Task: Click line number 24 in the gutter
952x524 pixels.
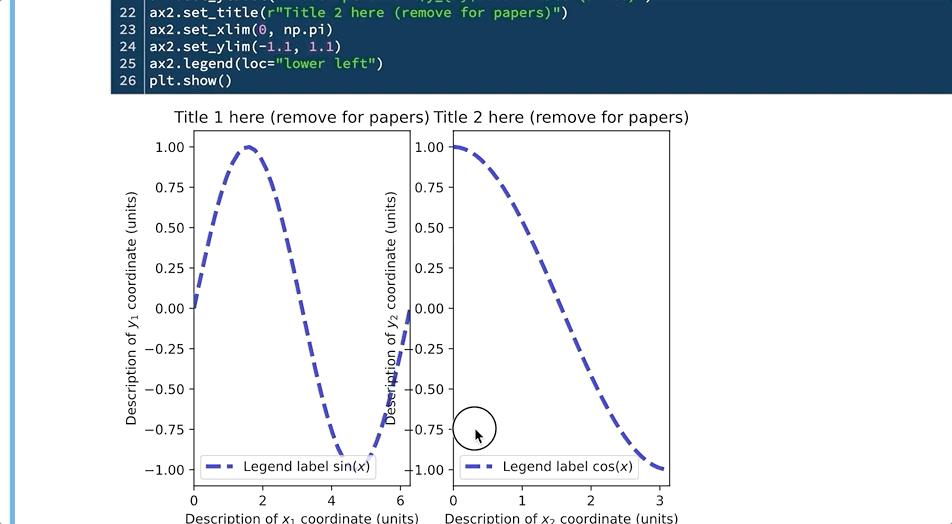Action: (x=128, y=47)
